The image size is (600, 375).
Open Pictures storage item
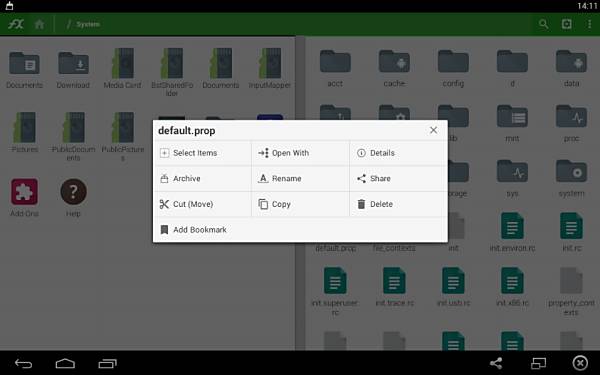(24, 132)
